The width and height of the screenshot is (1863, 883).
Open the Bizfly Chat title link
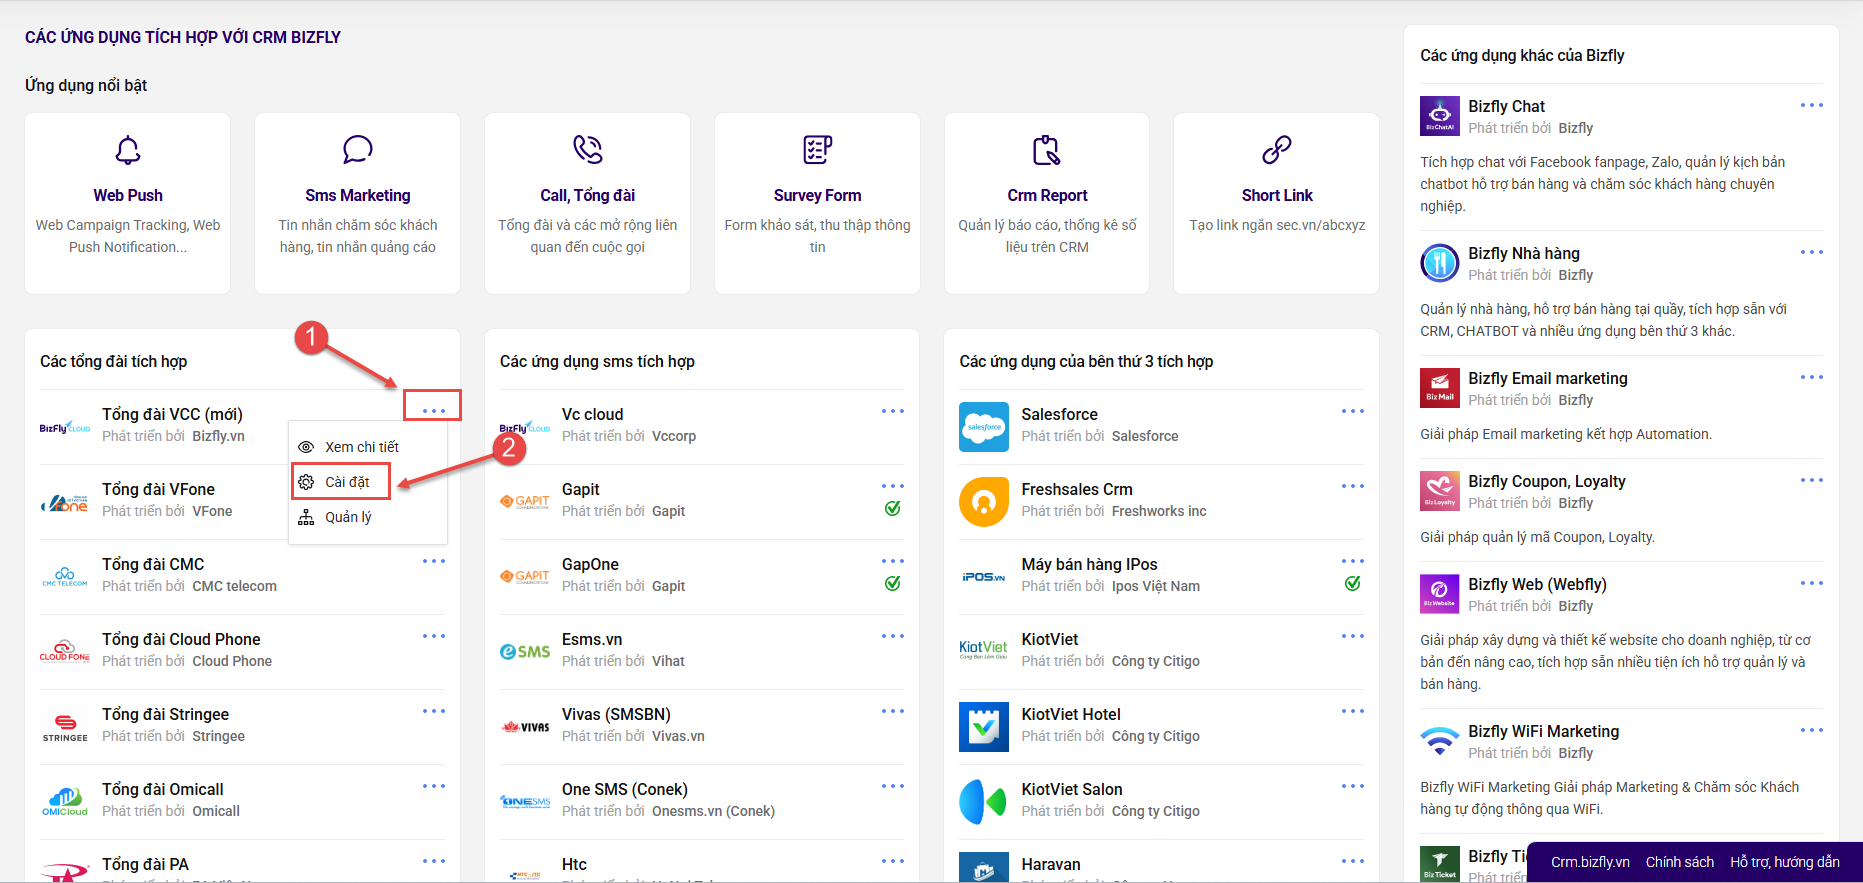(1507, 106)
